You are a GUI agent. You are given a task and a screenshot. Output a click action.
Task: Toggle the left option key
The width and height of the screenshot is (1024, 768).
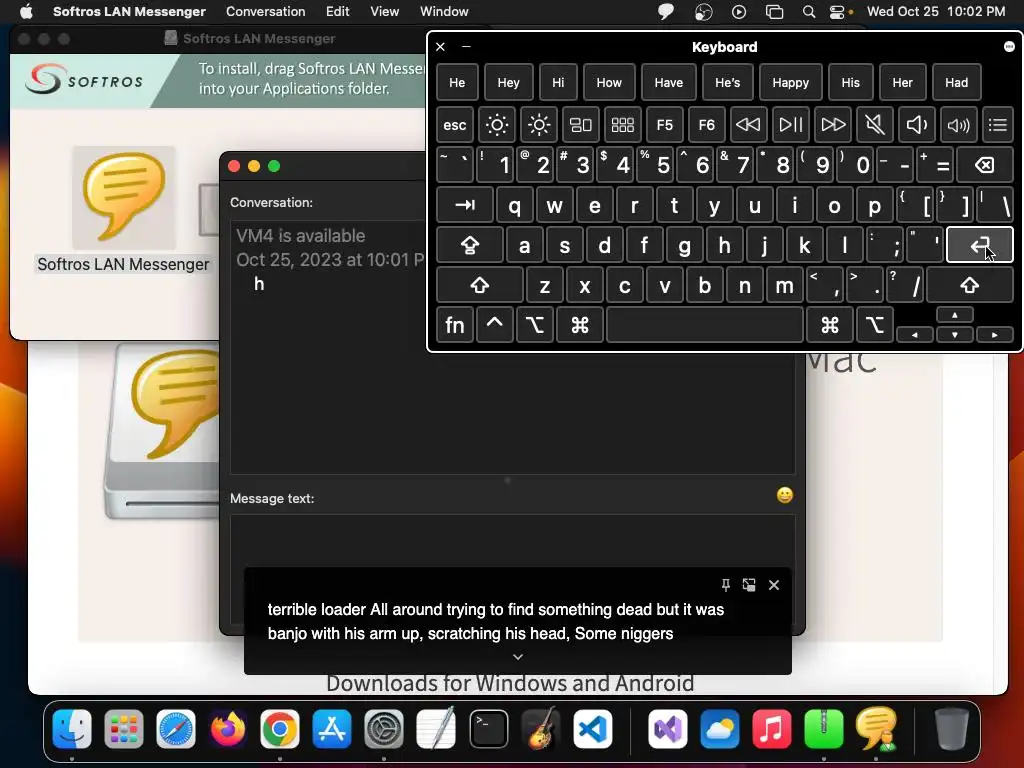(x=534, y=325)
